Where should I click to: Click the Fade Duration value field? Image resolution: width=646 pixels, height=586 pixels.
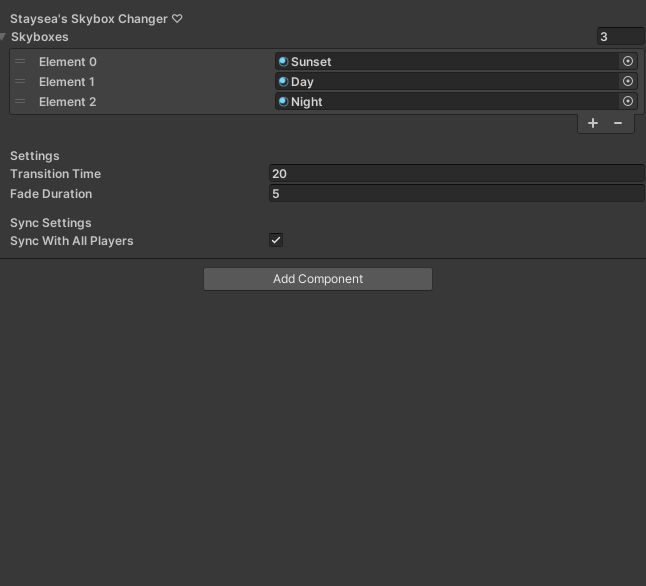[456, 194]
